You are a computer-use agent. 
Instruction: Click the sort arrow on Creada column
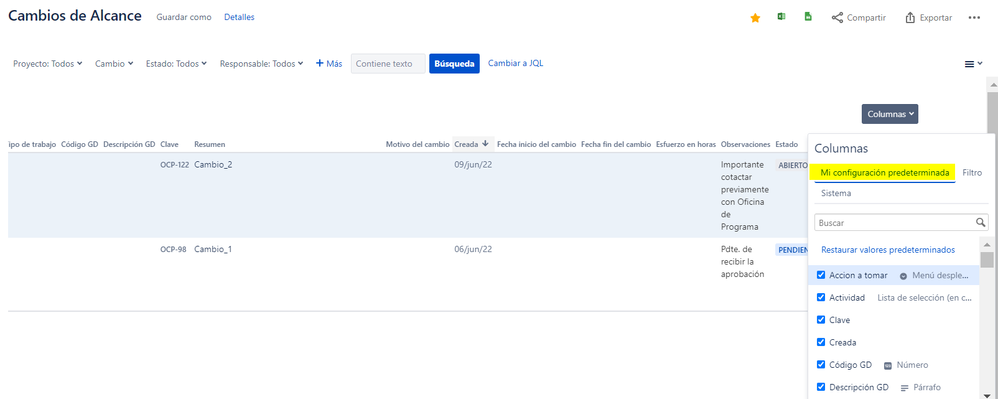tap(486, 144)
